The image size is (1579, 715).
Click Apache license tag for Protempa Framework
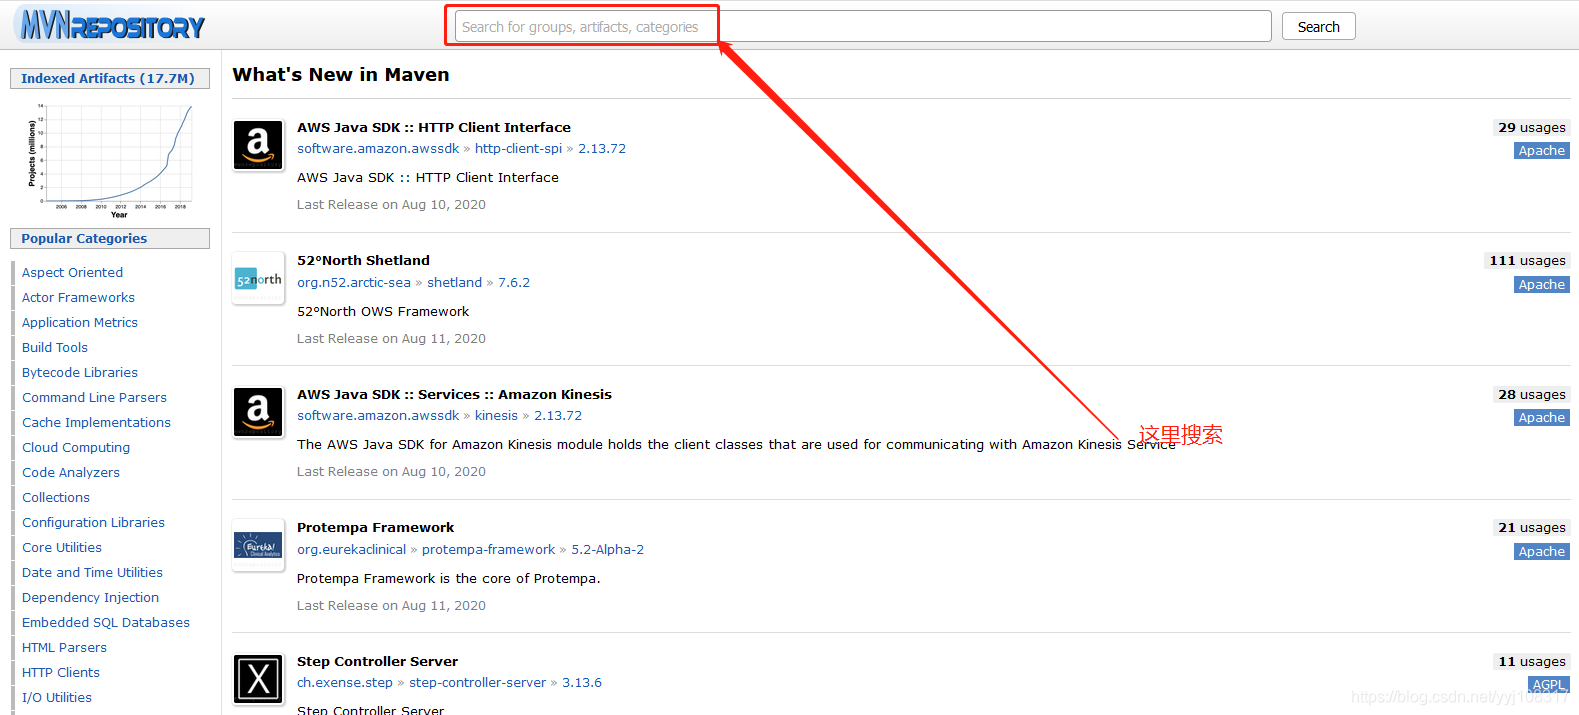coord(1541,552)
